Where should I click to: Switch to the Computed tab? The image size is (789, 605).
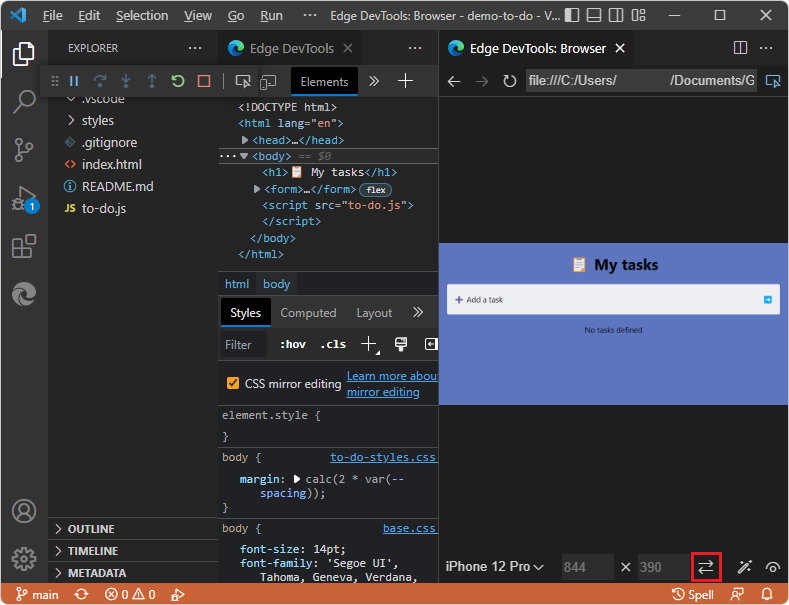pos(308,313)
